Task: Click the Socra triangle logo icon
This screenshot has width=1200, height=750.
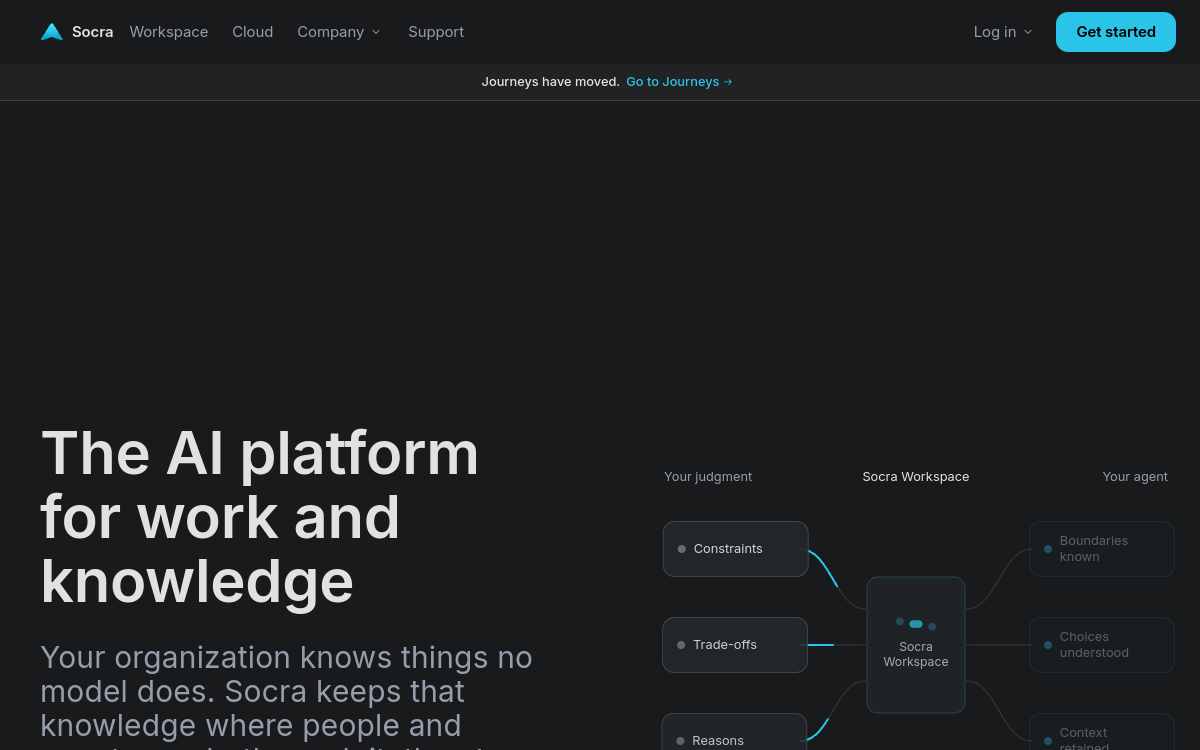Action: click(52, 32)
